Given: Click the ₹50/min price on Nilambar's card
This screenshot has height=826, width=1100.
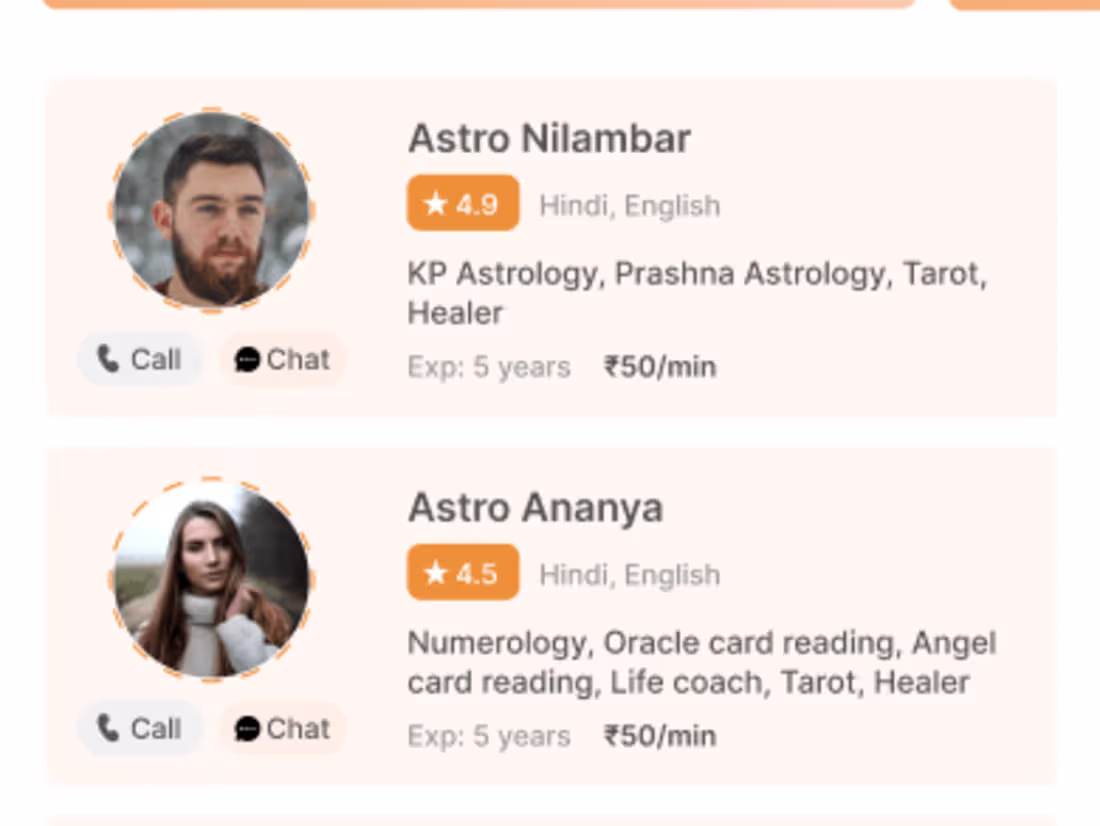Looking at the screenshot, I should click(x=661, y=366).
